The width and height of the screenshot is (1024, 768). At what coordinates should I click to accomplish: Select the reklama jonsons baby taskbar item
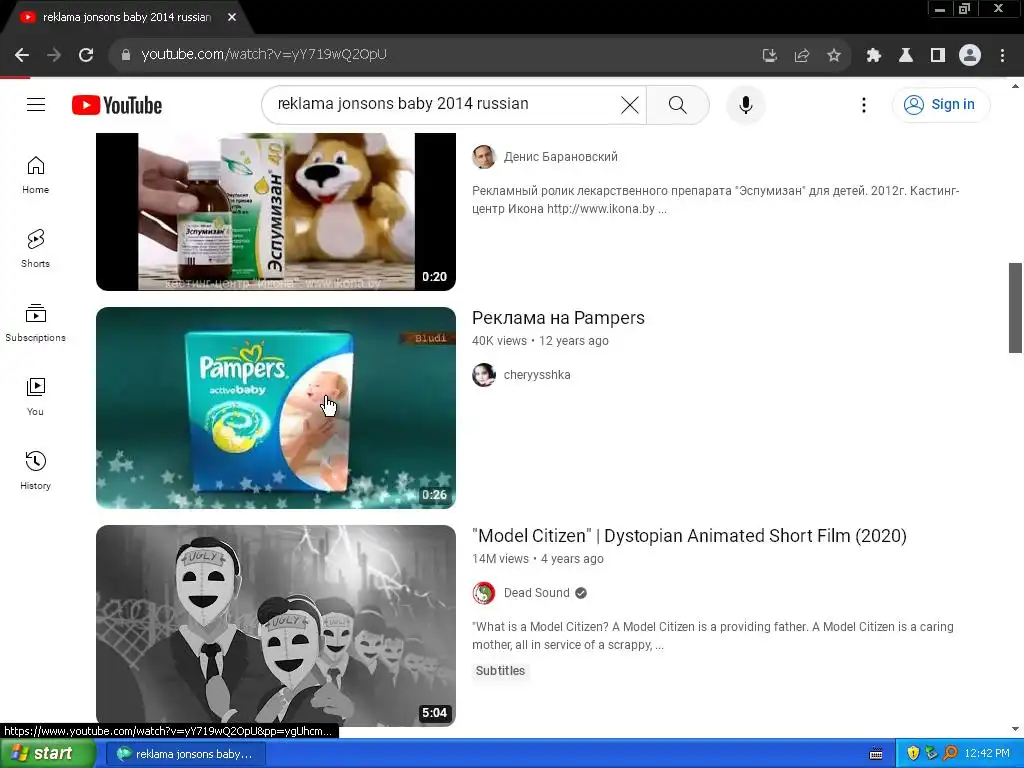186,754
